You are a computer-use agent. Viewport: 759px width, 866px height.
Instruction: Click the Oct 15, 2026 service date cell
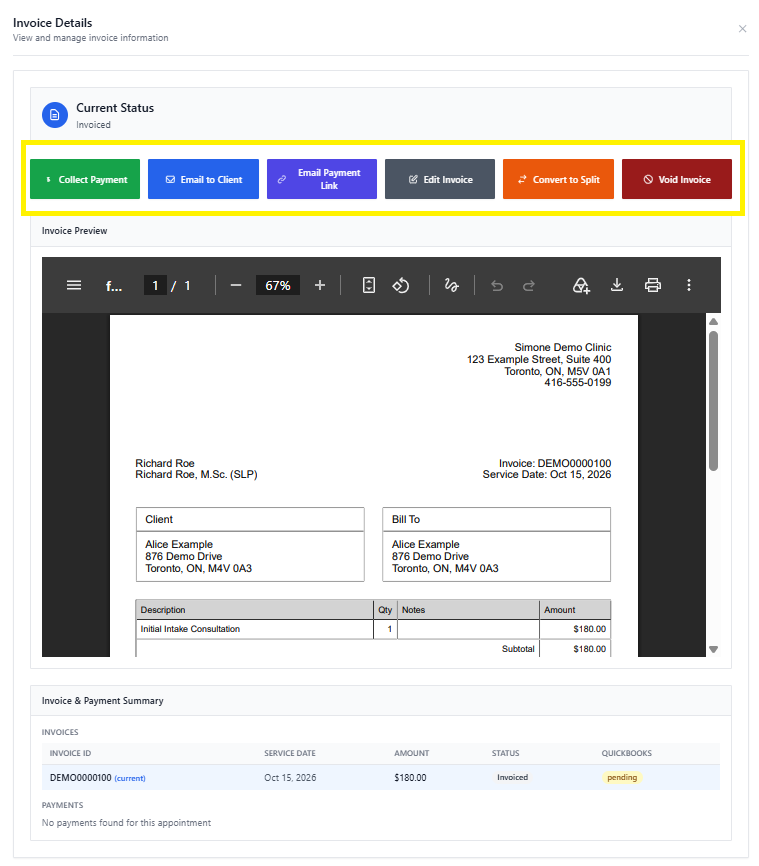click(x=290, y=778)
